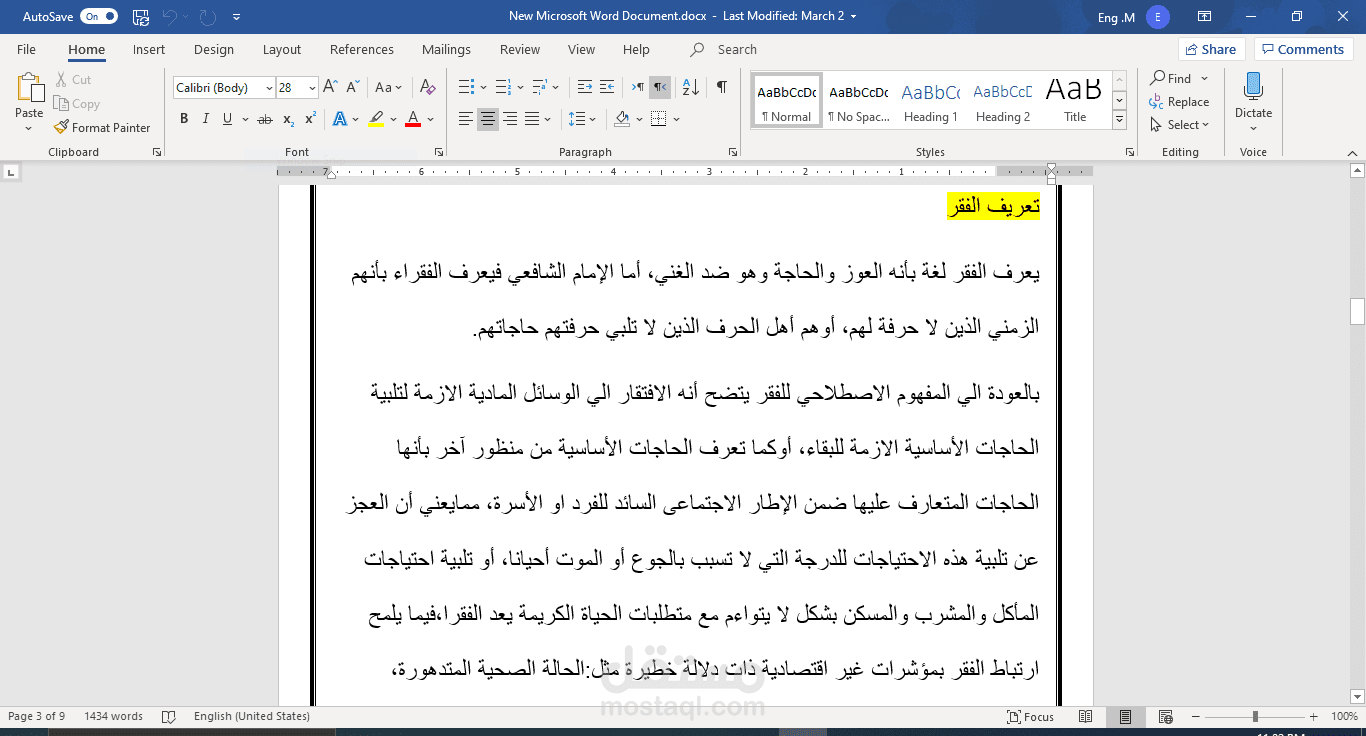1366x736 pixels.
Task: Toggle right-to-left text direction
Action: coord(660,88)
